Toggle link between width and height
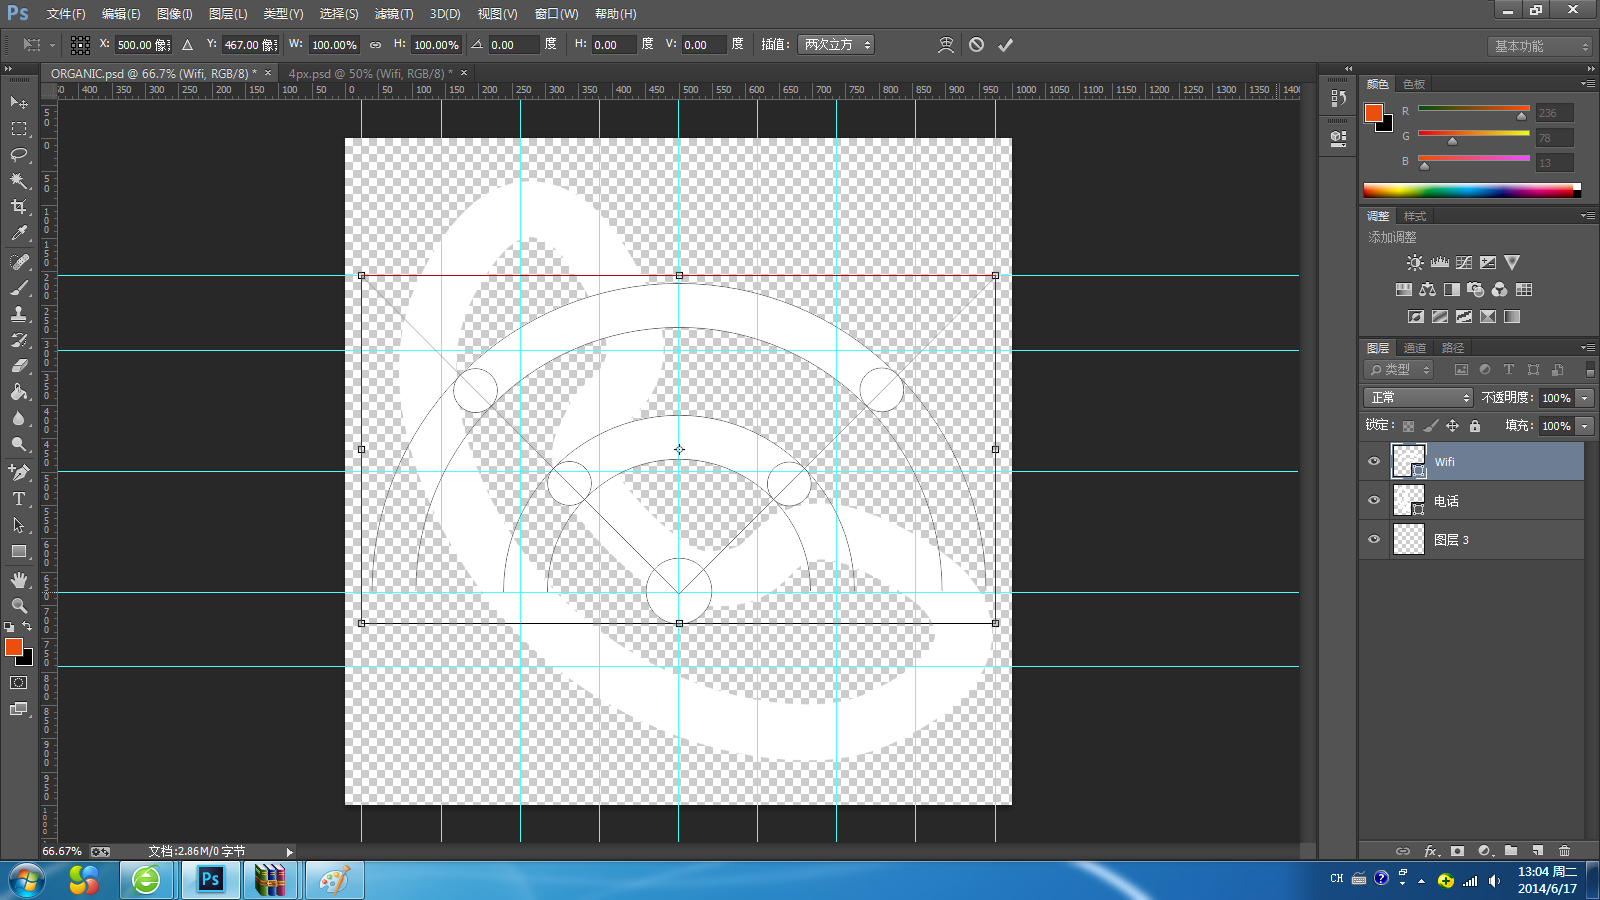Viewport: 1600px width, 900px height. click(375, 45)
